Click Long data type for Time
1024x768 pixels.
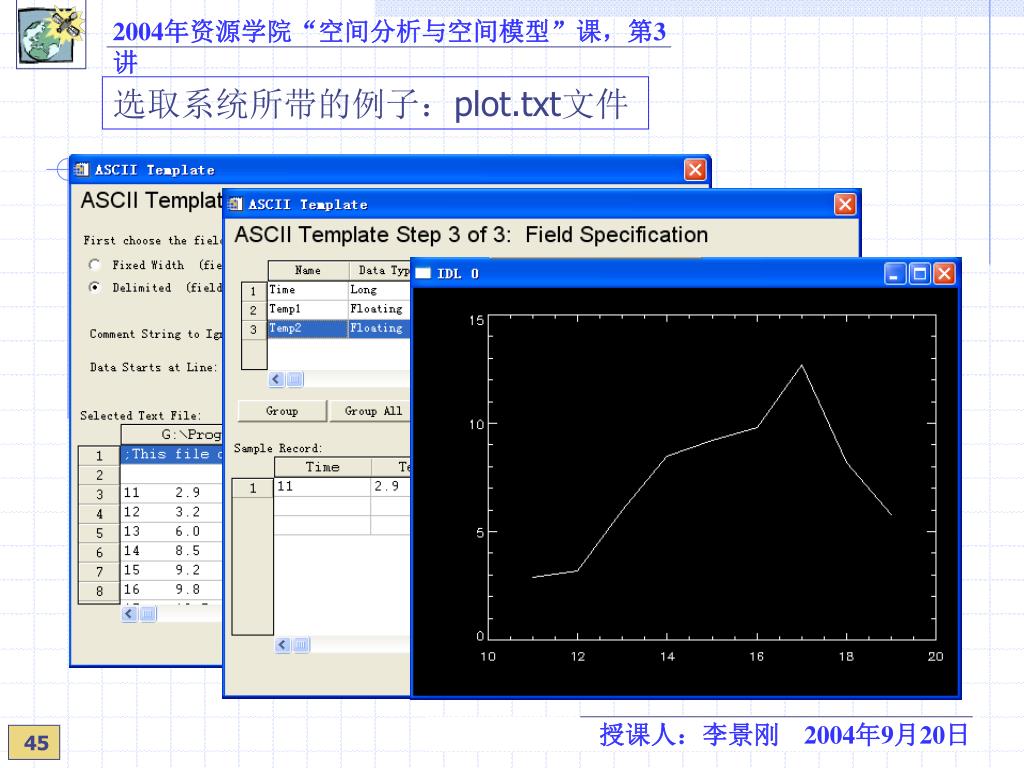coord(379,290)
